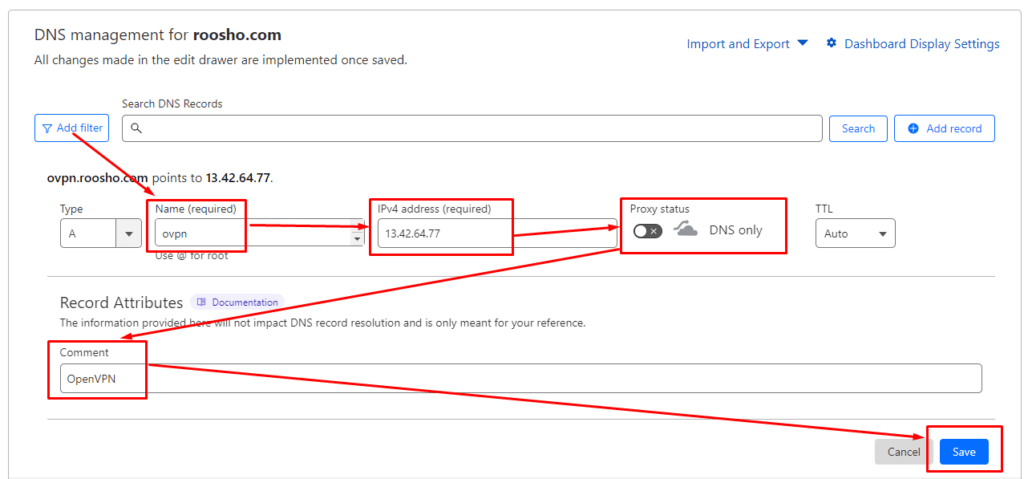The width and height of the screenshot is (1024, 479).
Task: Click the Comment field containing OpenVPN
Action: pos(520,378)
